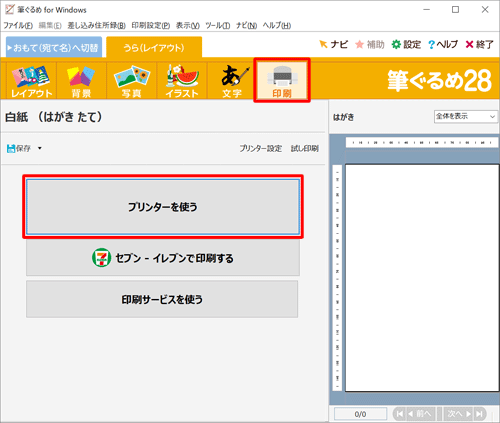Go to last page in preview
The width and height of the screenshot is (500, 423).
[480, 414]
